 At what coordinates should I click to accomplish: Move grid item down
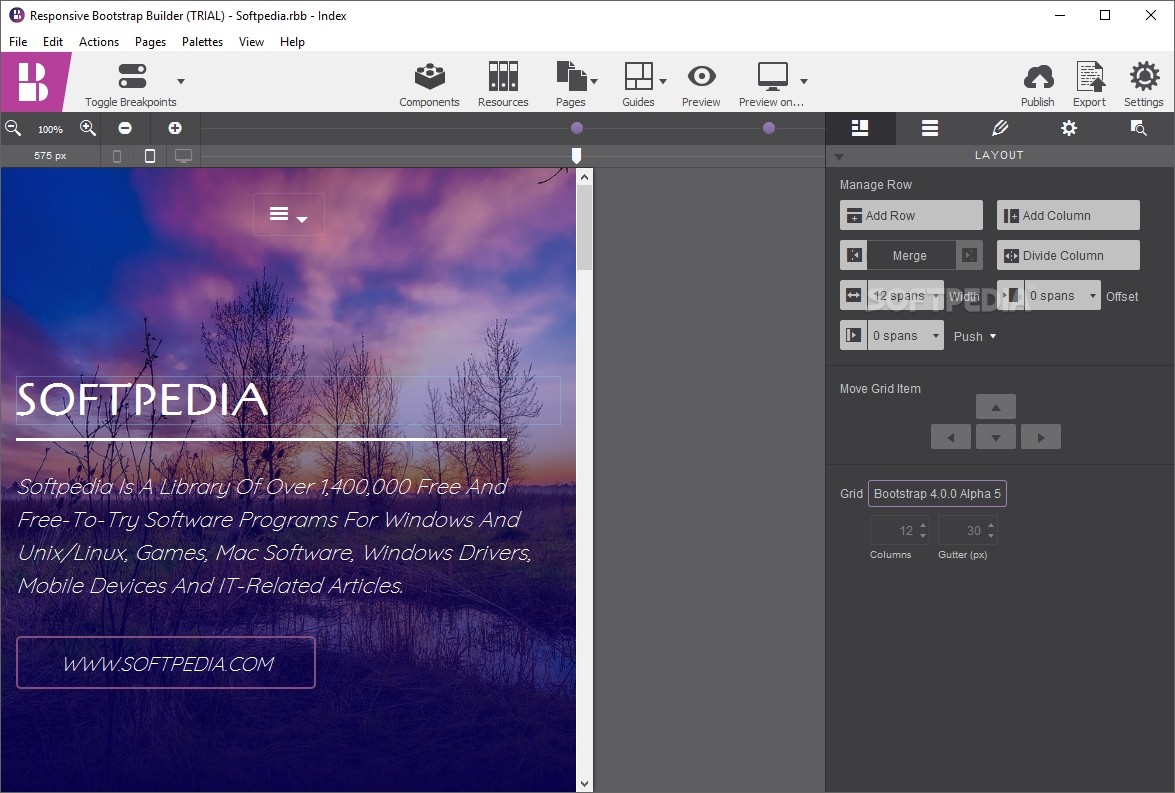[996, 437]
